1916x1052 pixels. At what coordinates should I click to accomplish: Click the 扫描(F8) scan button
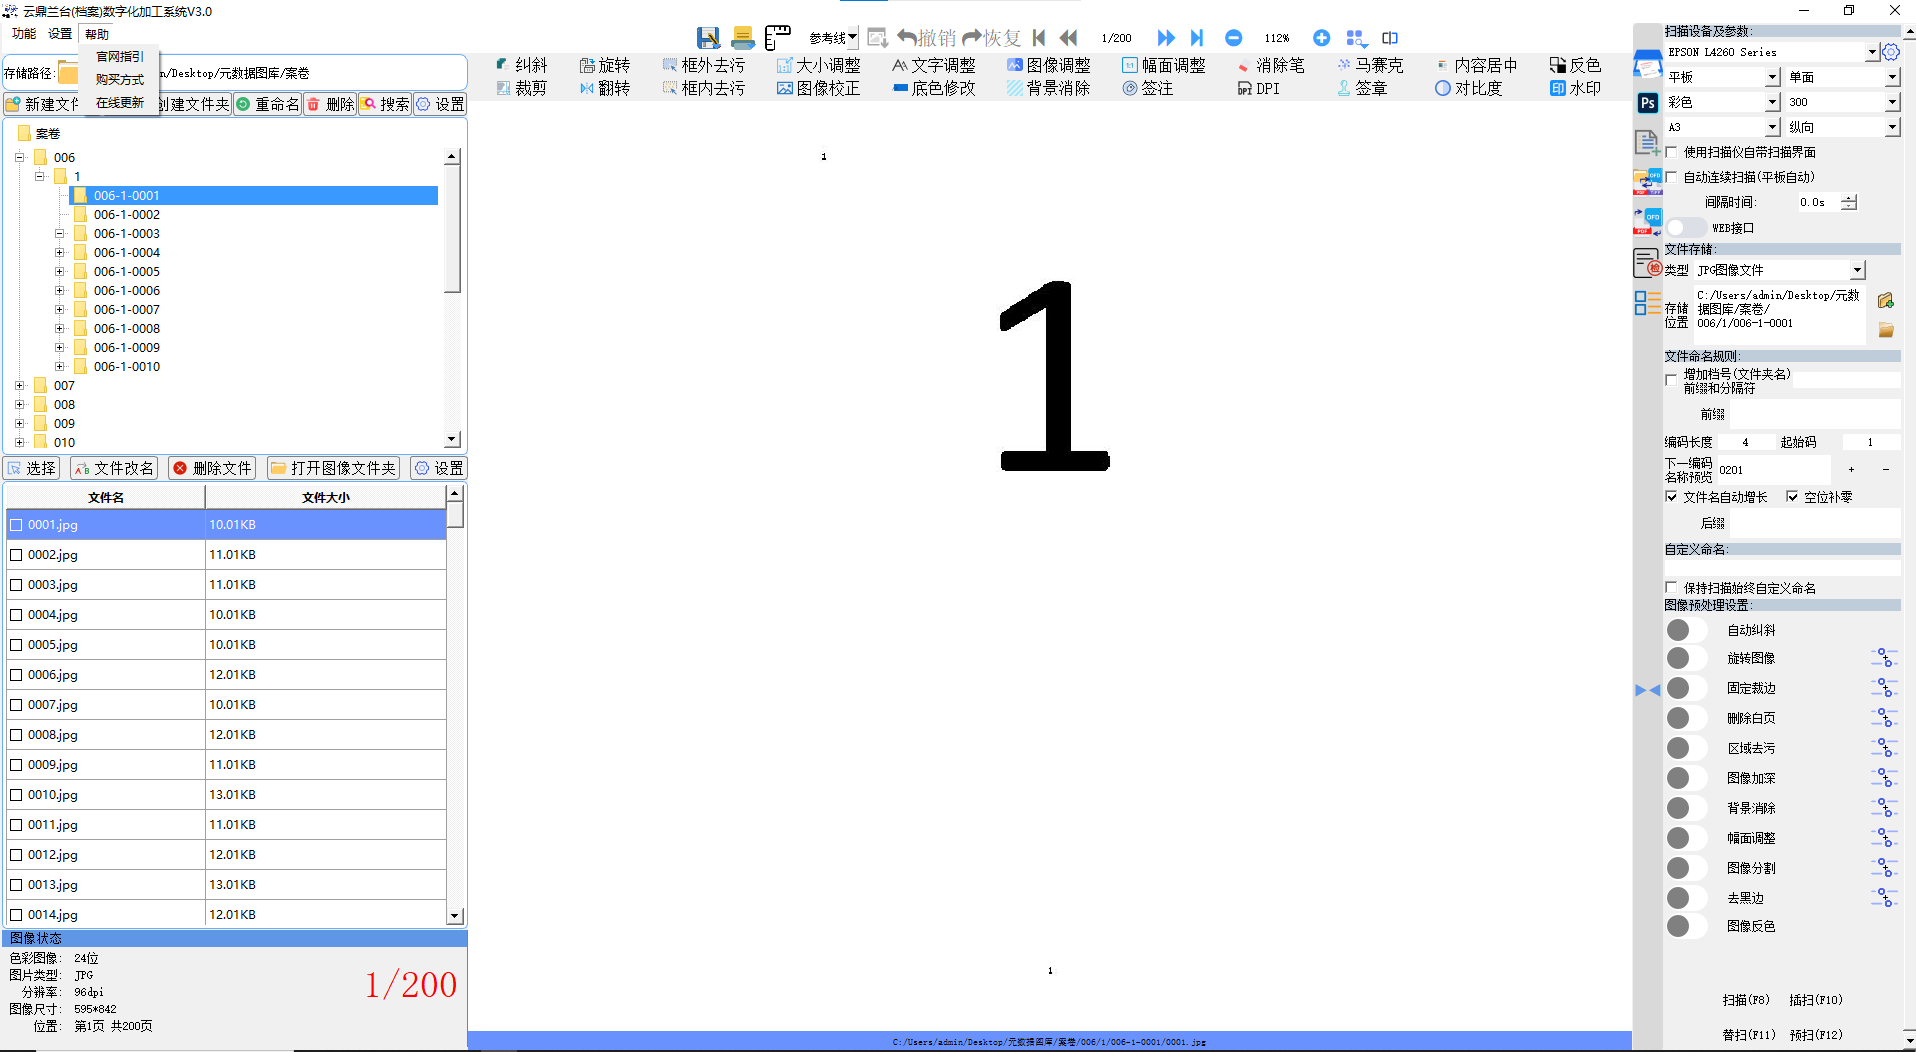[x=1745, y=1000]
